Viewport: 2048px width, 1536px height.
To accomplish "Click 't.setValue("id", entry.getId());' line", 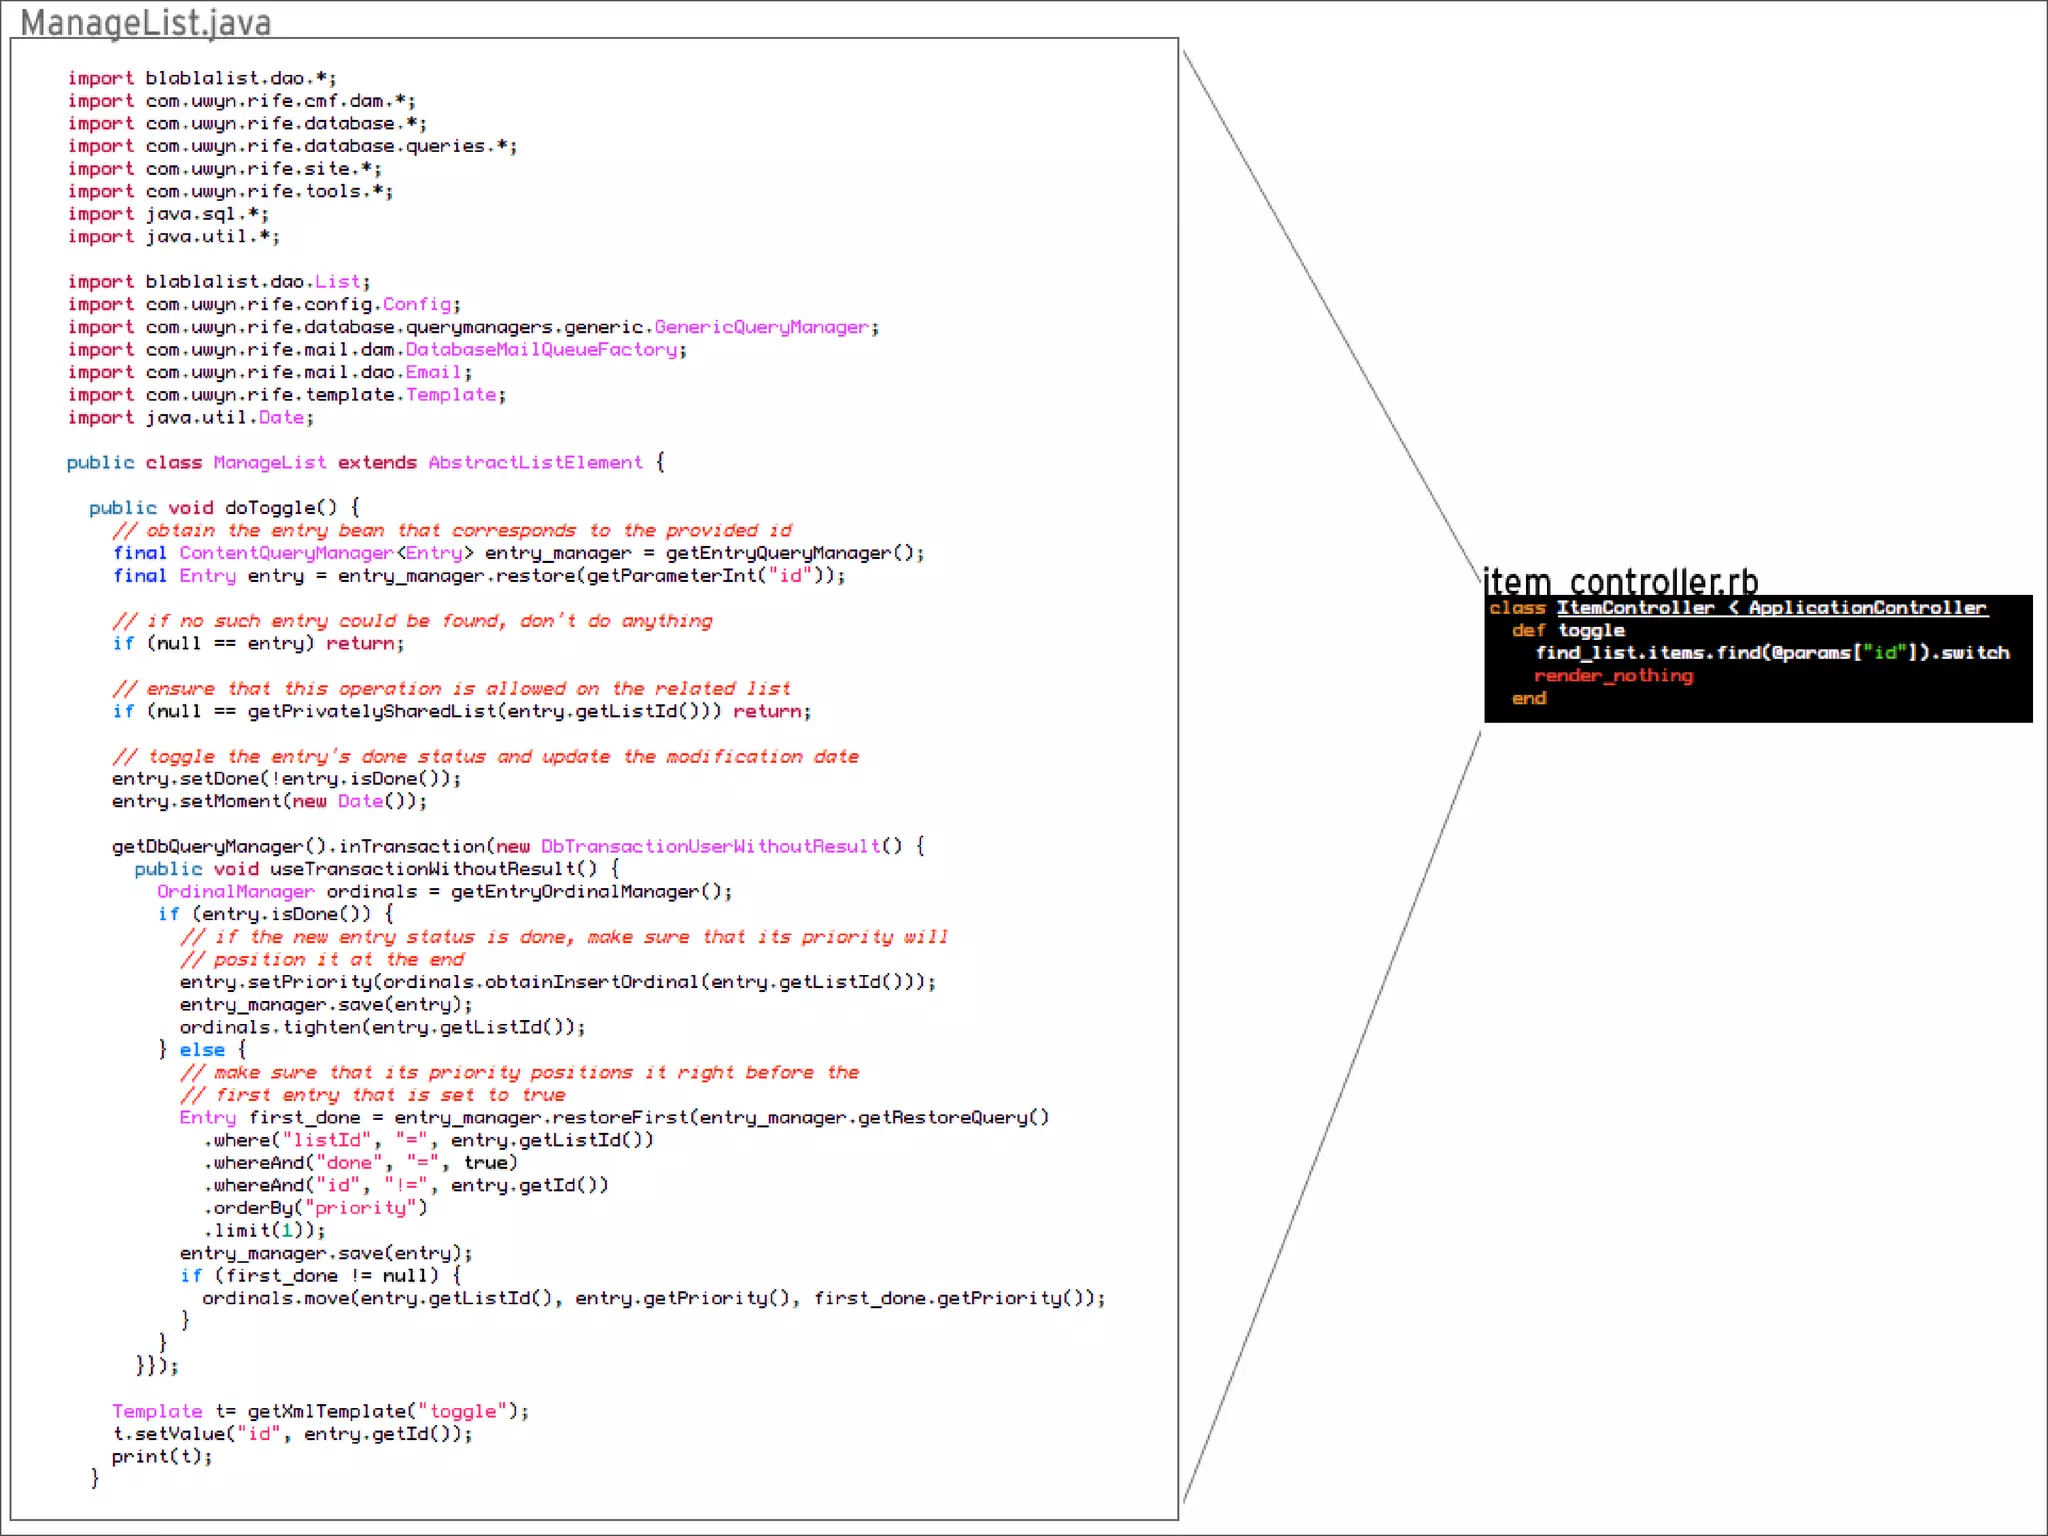I will tap(292, 1434).
